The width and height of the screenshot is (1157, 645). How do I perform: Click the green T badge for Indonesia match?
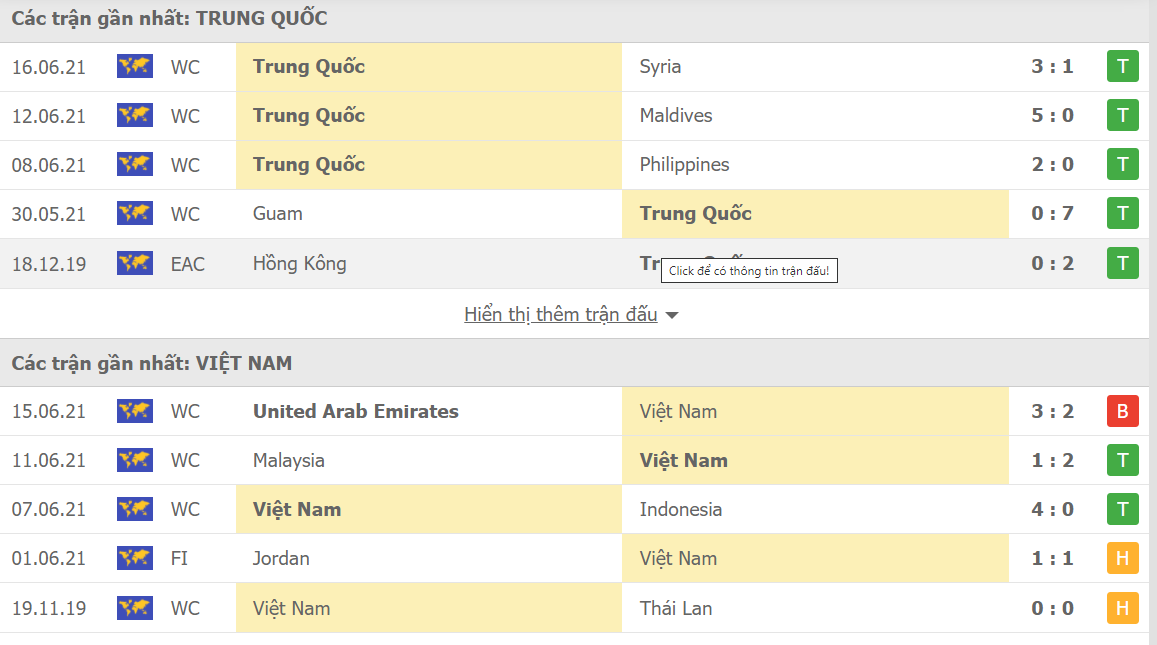pos(1122,510)
